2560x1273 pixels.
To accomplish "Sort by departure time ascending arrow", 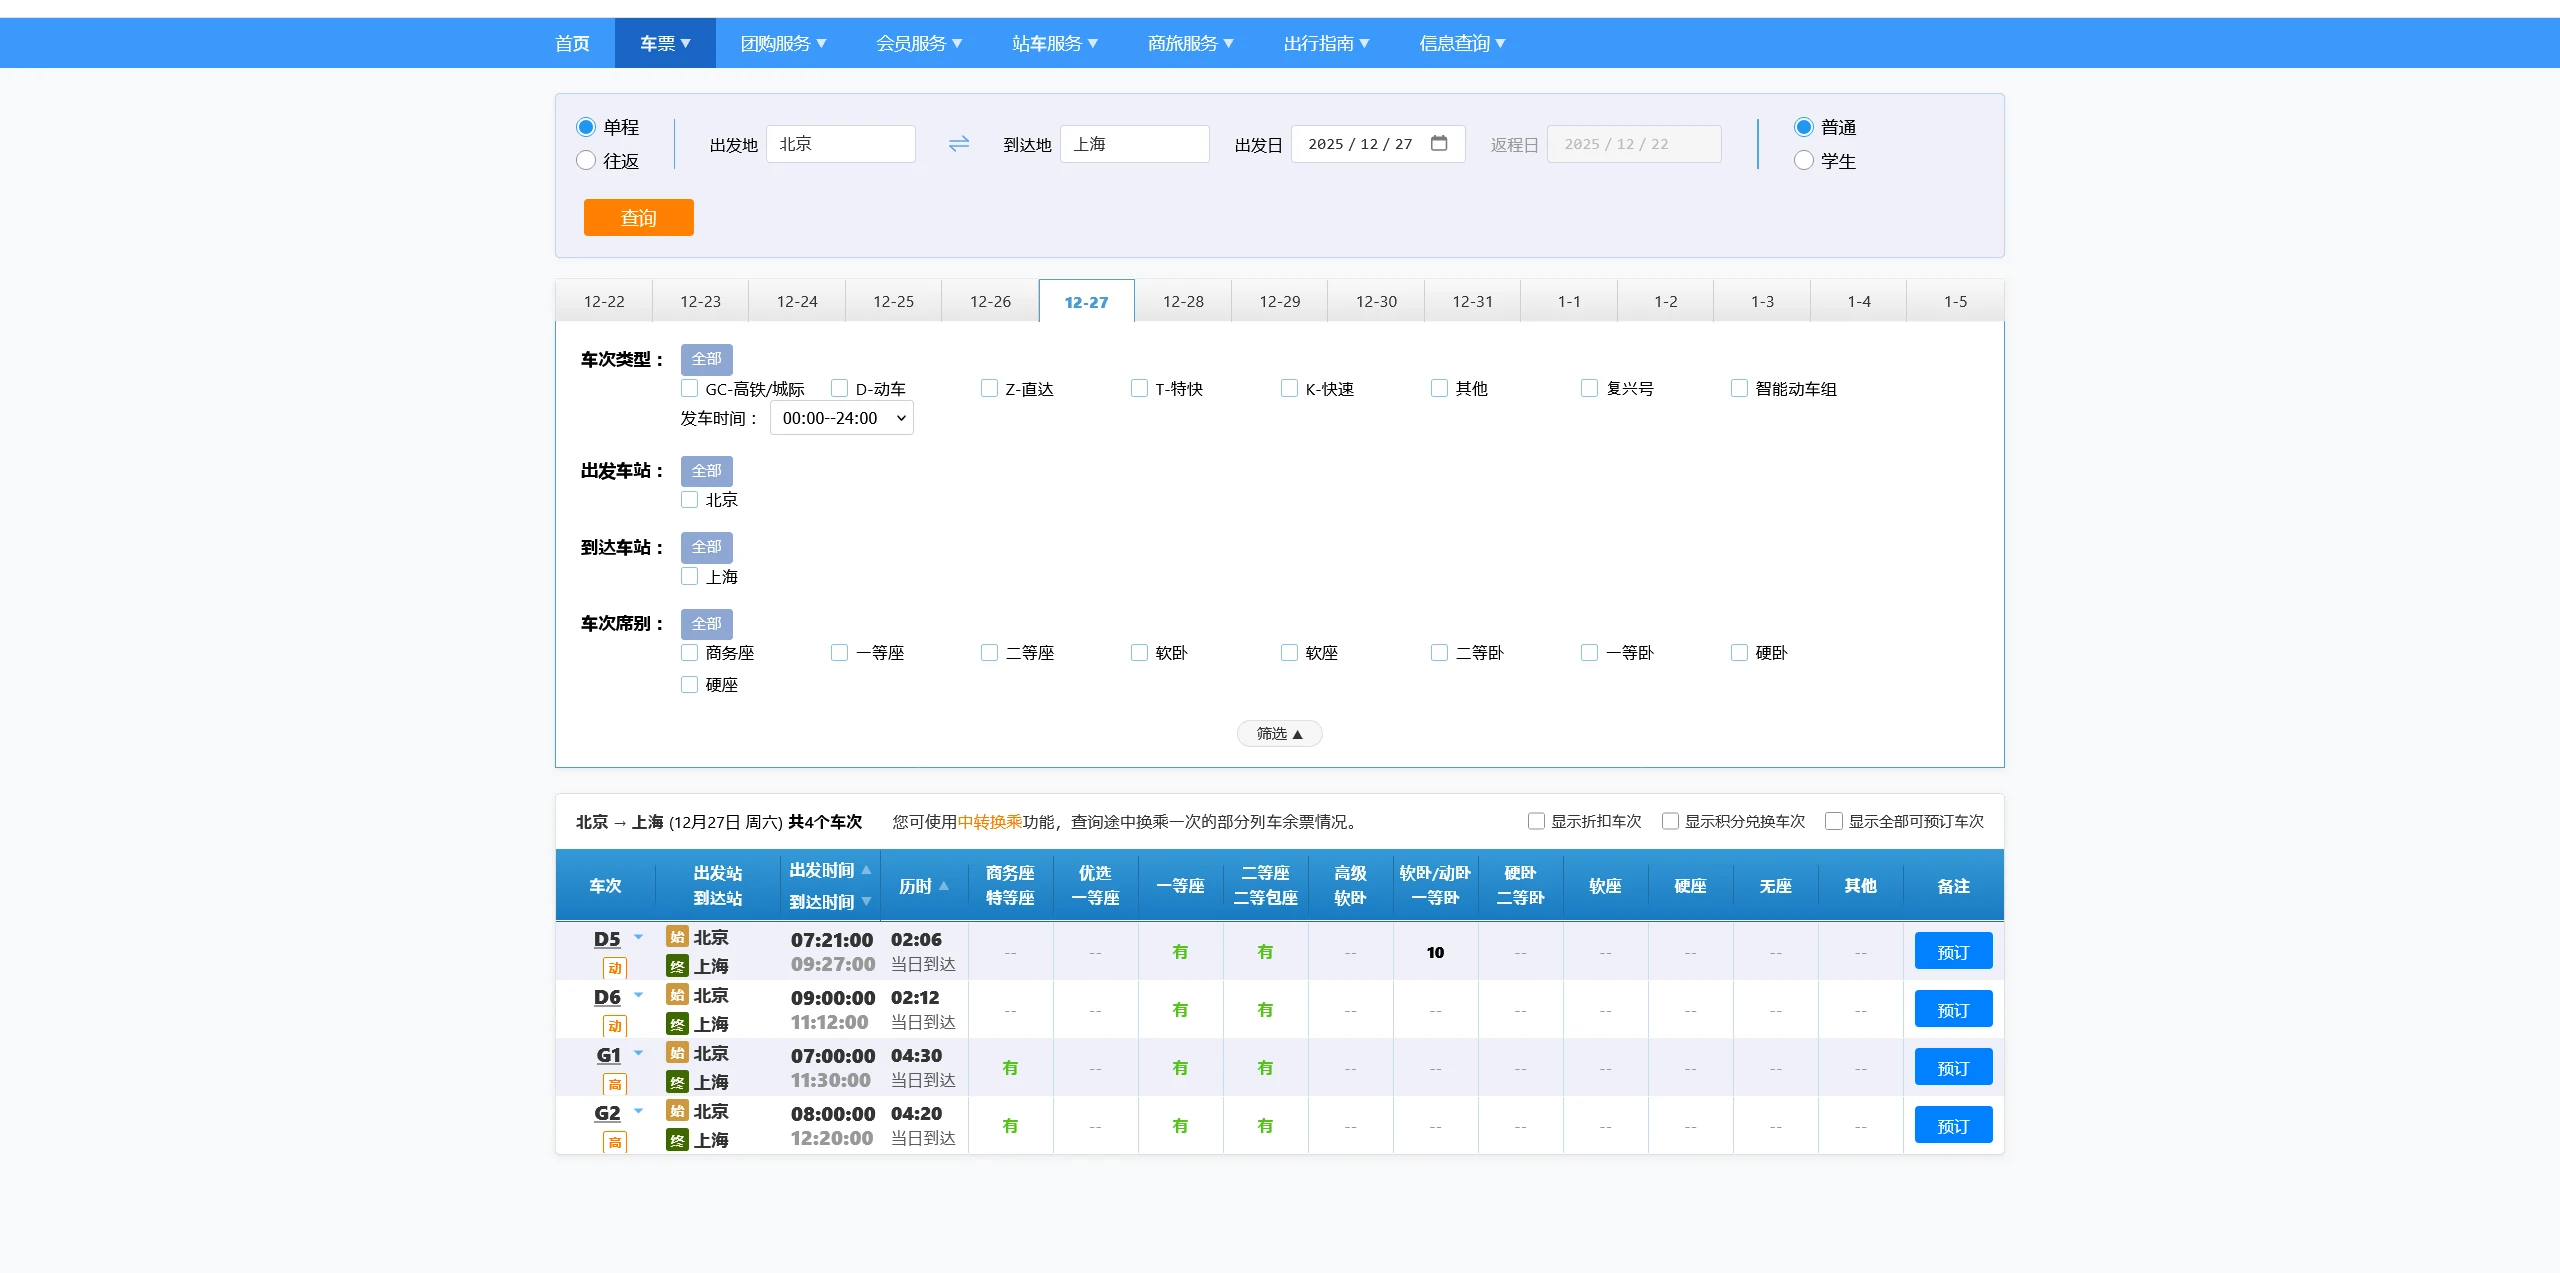I will (x=866, y=870).
